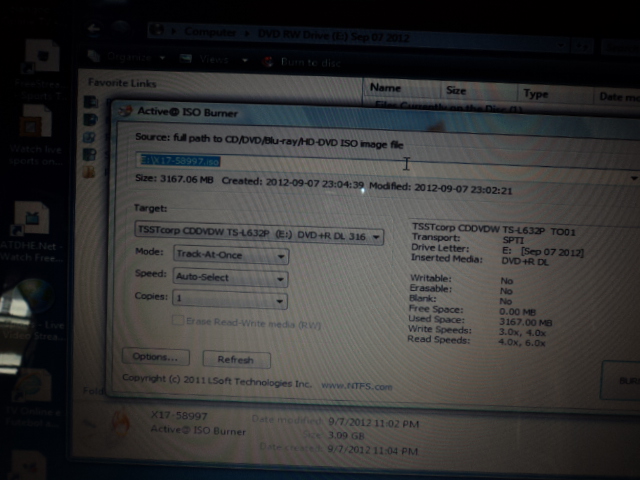This screenshot has height=480, width=640.
Task: Click Burn to disc in Explorer toolbar
Action: [311, 62]
